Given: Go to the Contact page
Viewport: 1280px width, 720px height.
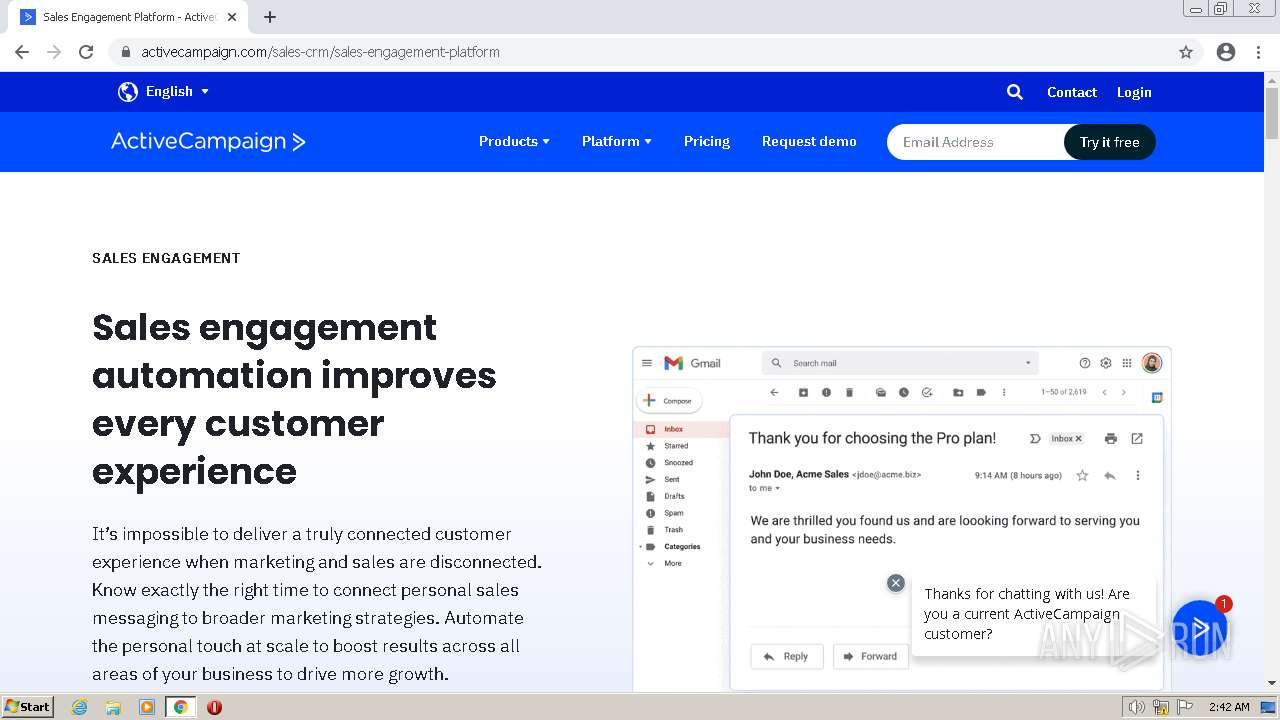Looking at the screenshot, I should [1072, 92].
